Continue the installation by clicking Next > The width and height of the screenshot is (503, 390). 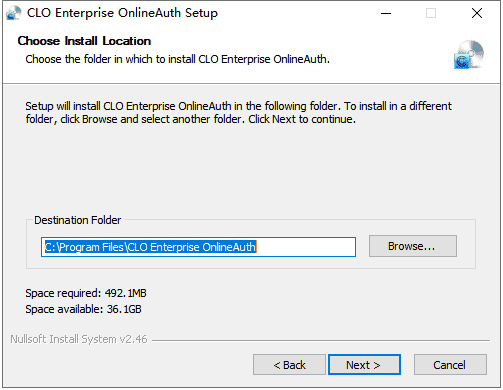(364, 365)
